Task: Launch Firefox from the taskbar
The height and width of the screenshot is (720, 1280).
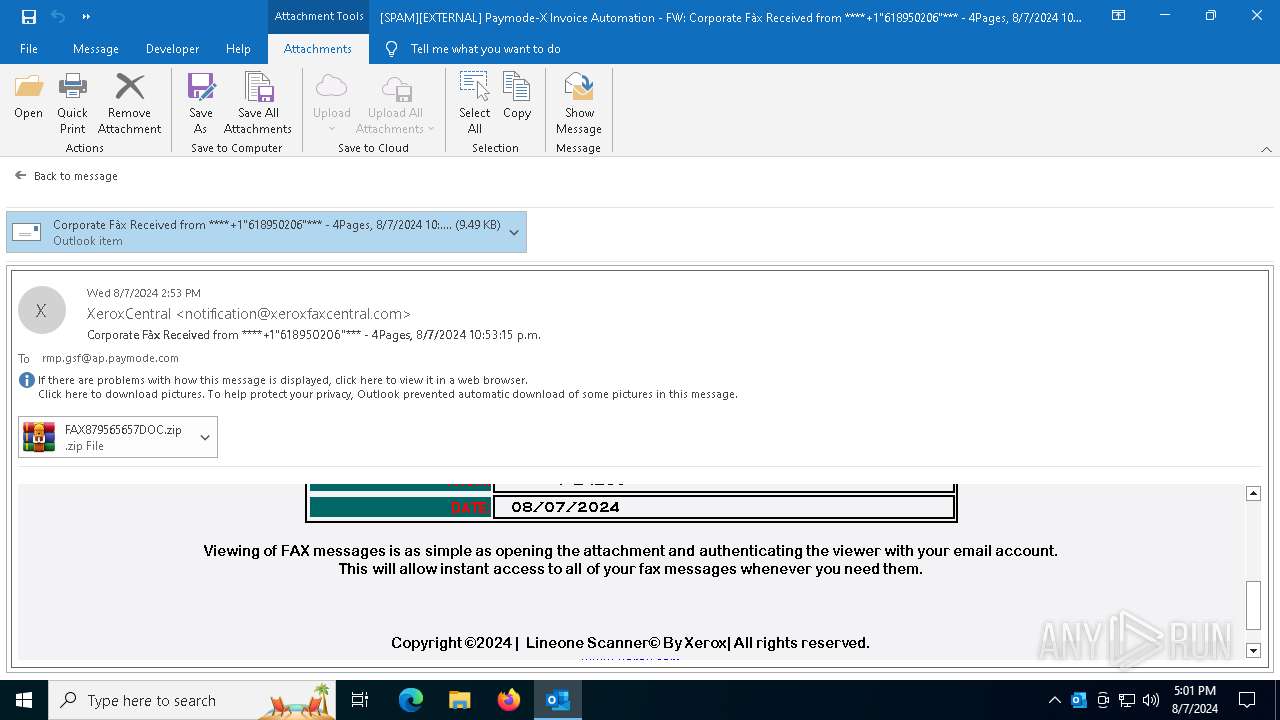Action: pyautogui.click(x=509, y=700)
